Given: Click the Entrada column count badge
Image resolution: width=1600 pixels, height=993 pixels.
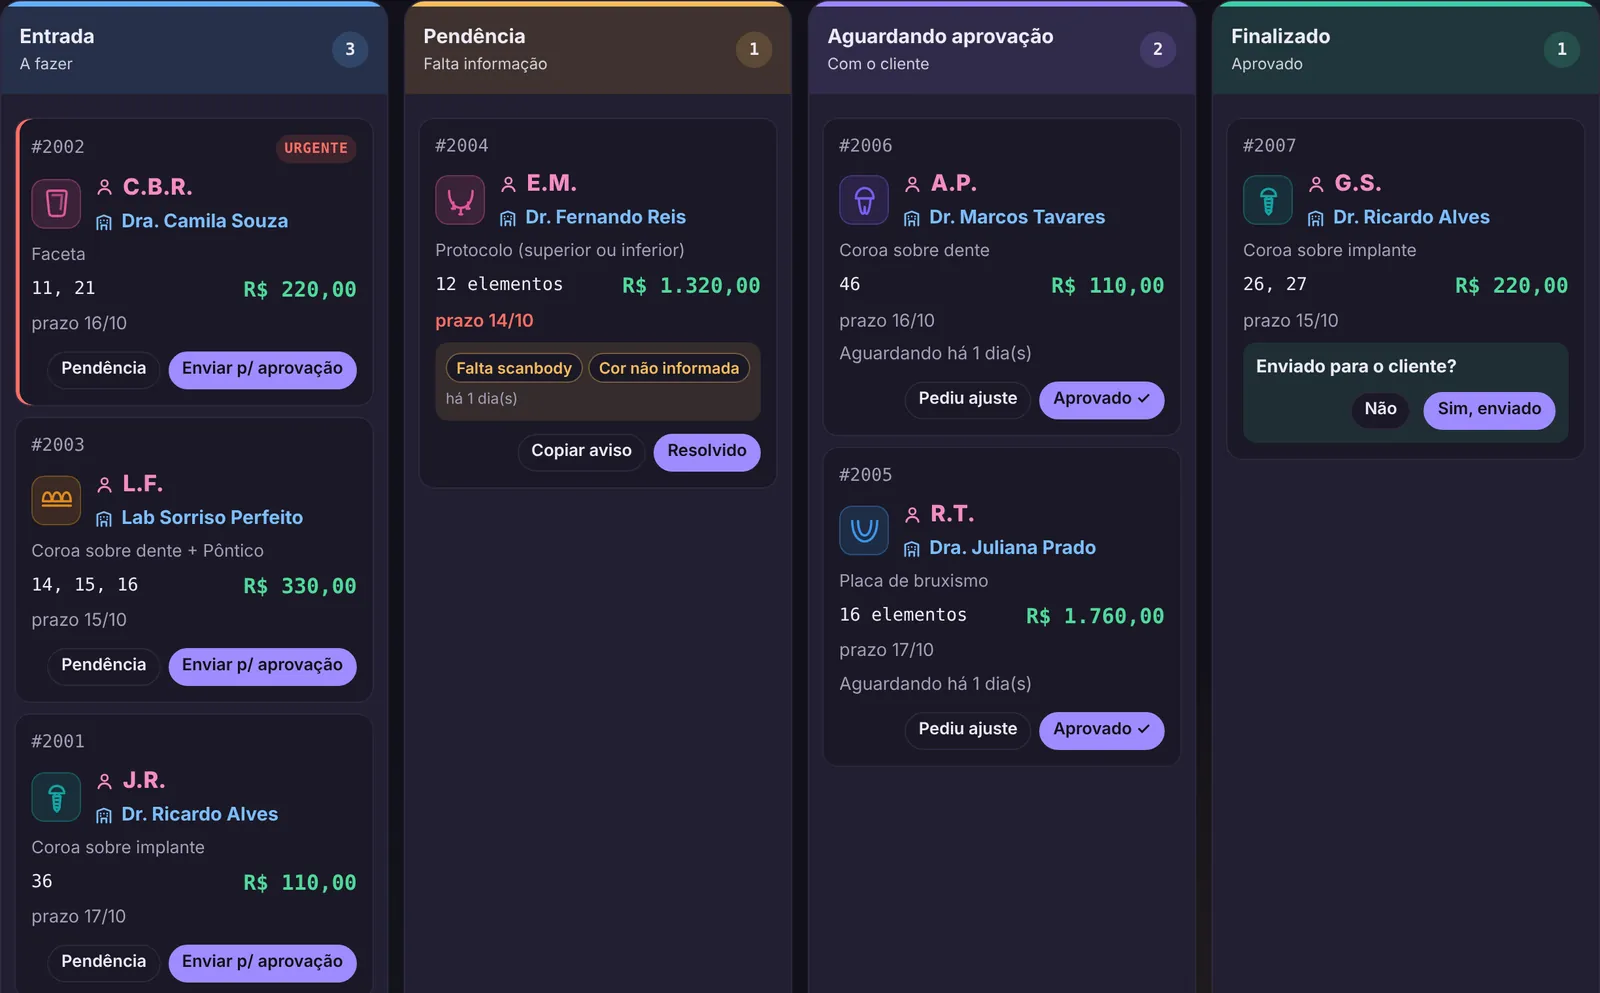Looking at the screenshot, I should [350, 49].
